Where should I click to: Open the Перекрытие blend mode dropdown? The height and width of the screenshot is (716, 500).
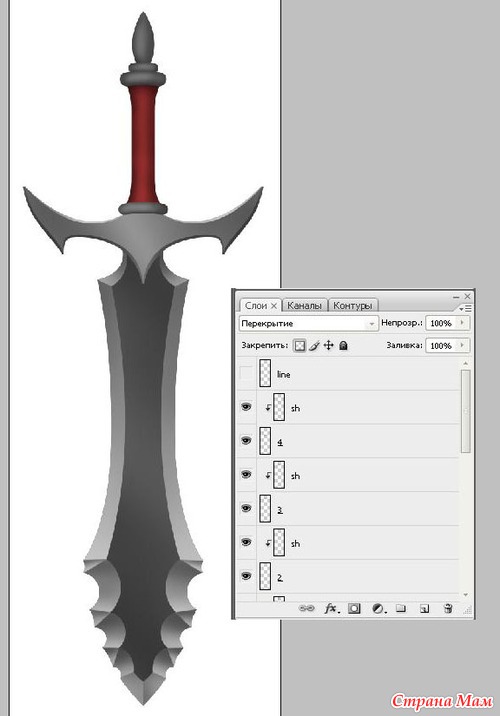click(309, 323)
